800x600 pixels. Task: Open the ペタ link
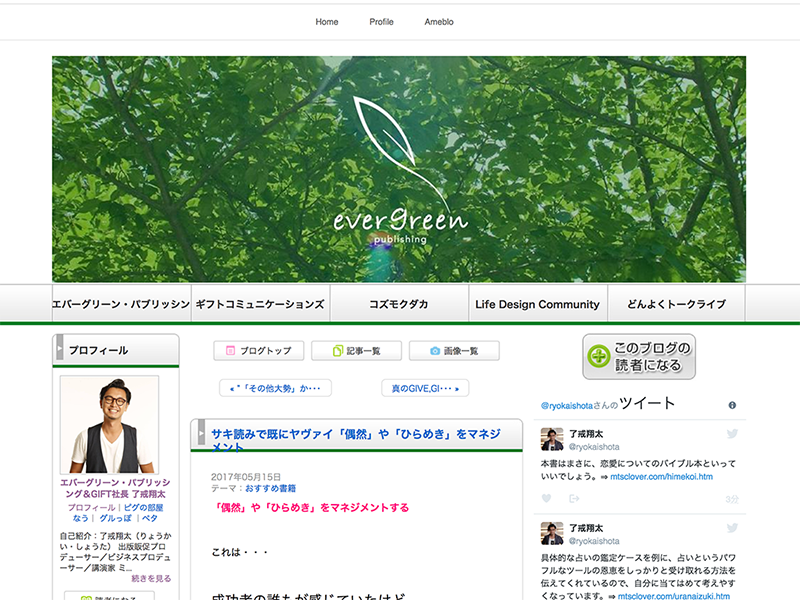149,518
